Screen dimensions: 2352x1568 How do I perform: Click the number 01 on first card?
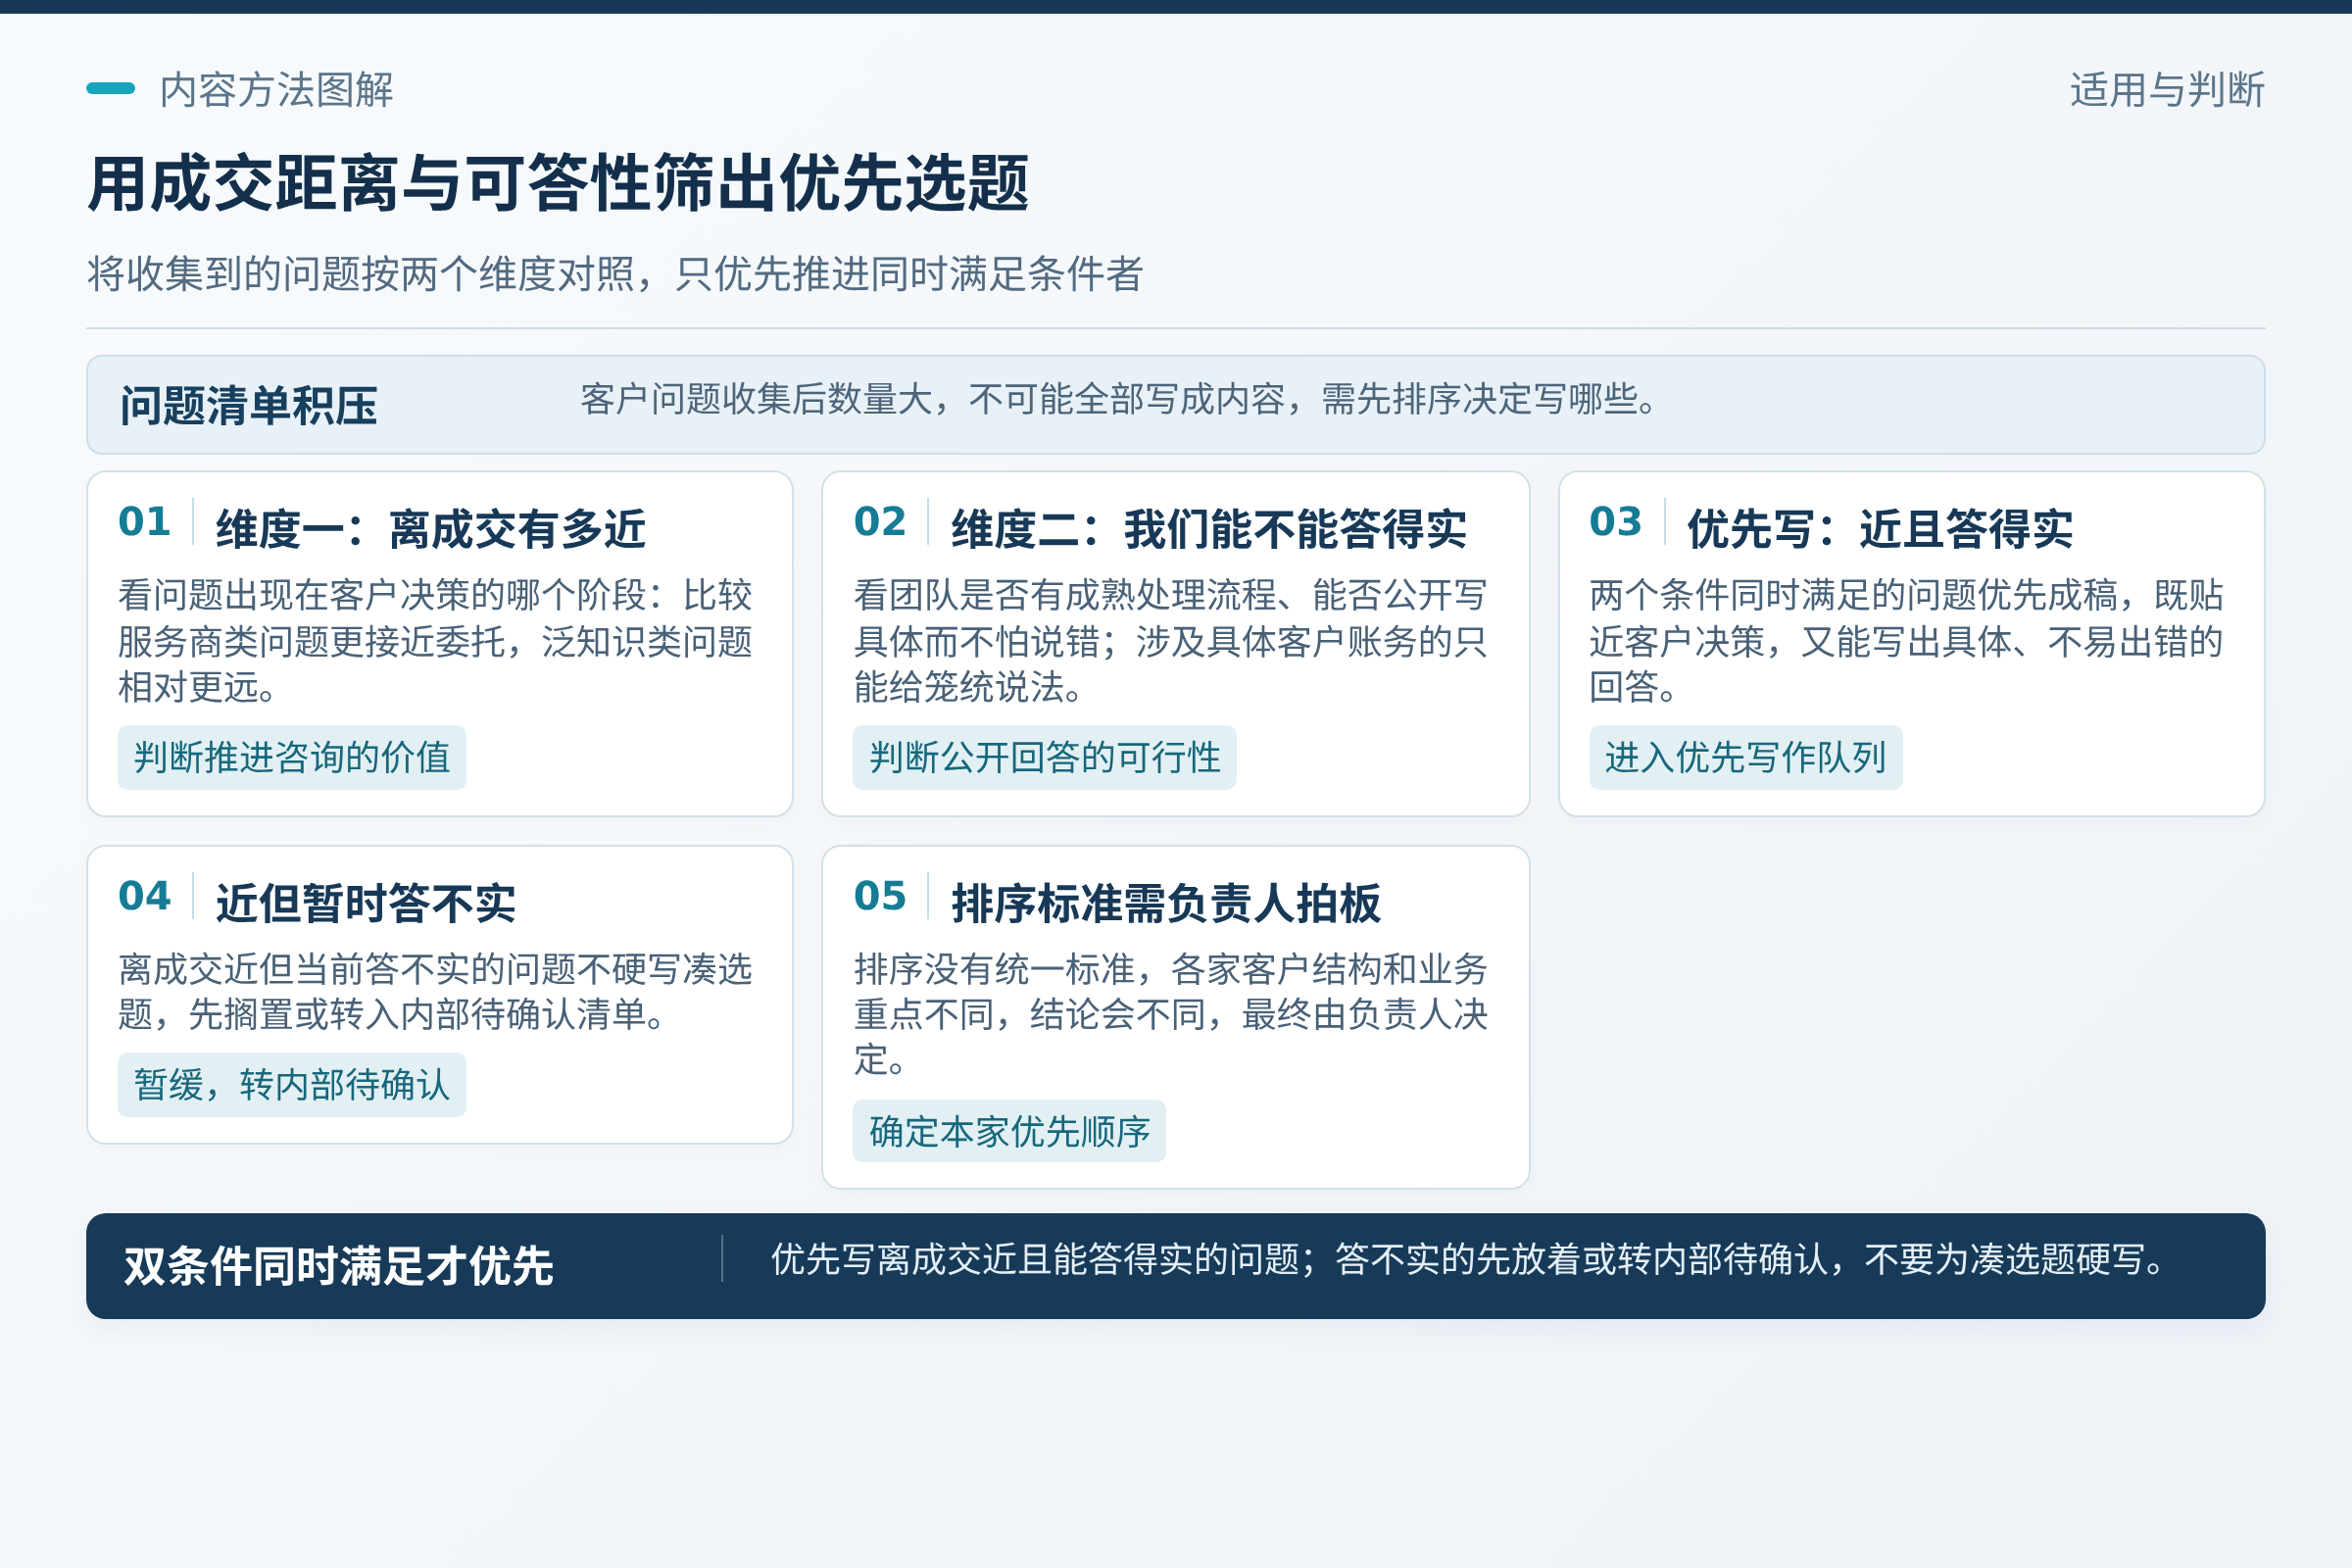pos(144,522)
